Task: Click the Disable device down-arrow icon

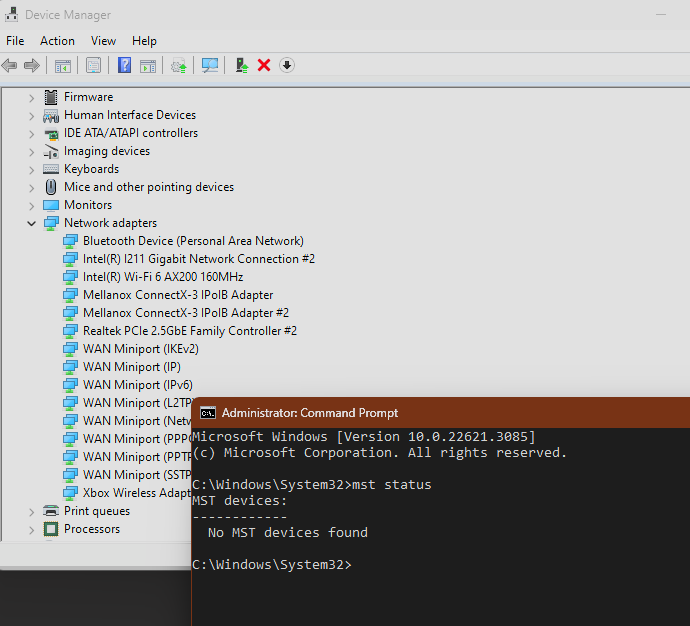Action: (287, 66)
